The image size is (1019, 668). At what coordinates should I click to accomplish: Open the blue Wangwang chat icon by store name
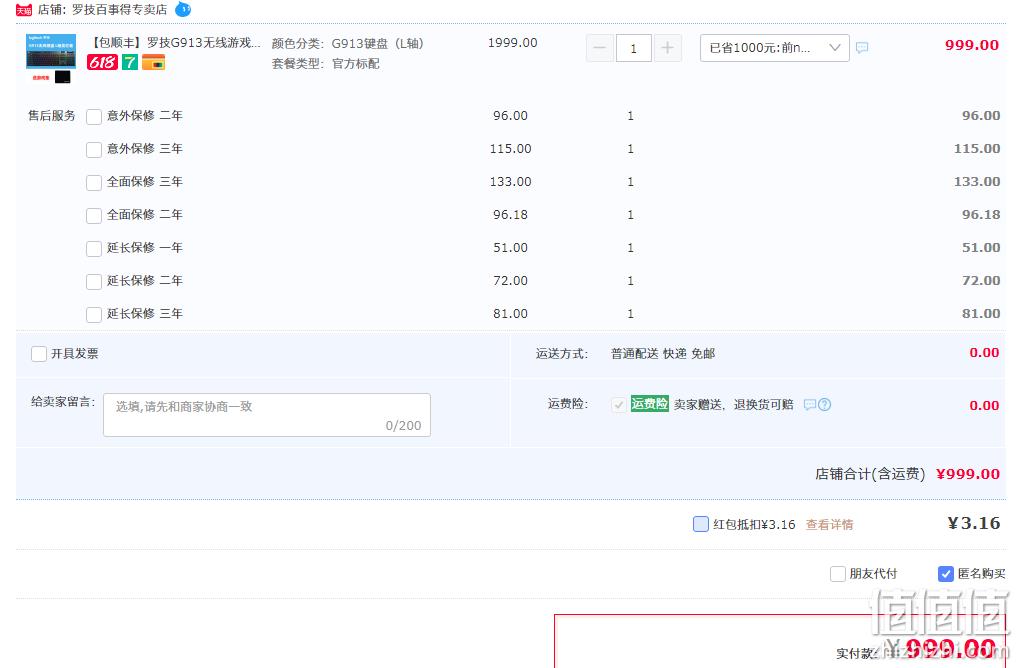pyautogui.click(x=183, y=9)
